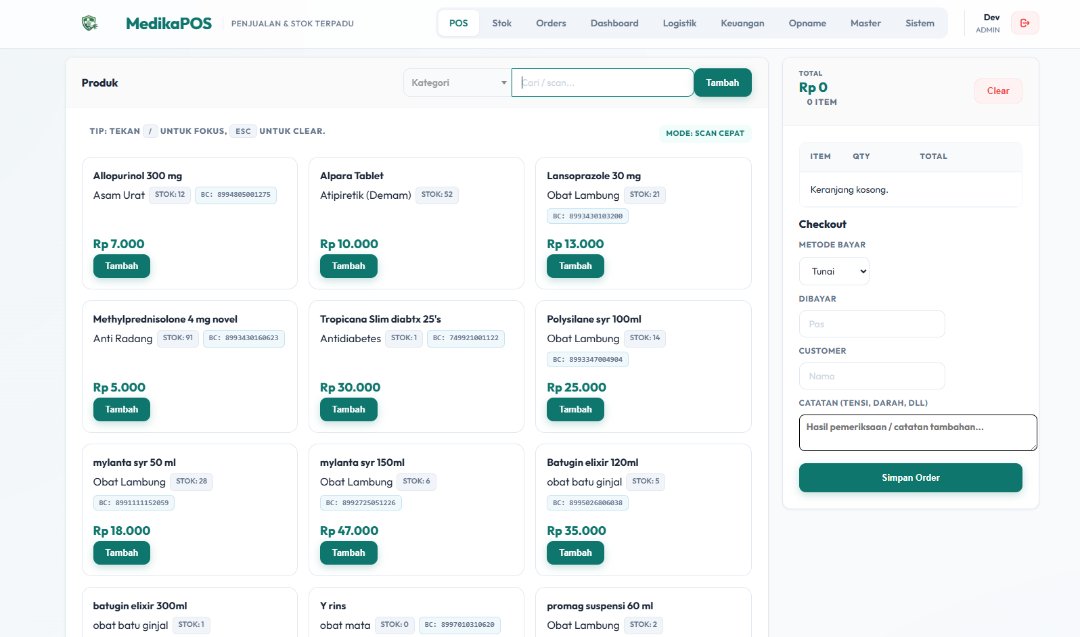This screenshot has height=637, width=1080.
Task: Add Tropicana Slim diabtx 25's via Tambah
Action: click(349, 409)
